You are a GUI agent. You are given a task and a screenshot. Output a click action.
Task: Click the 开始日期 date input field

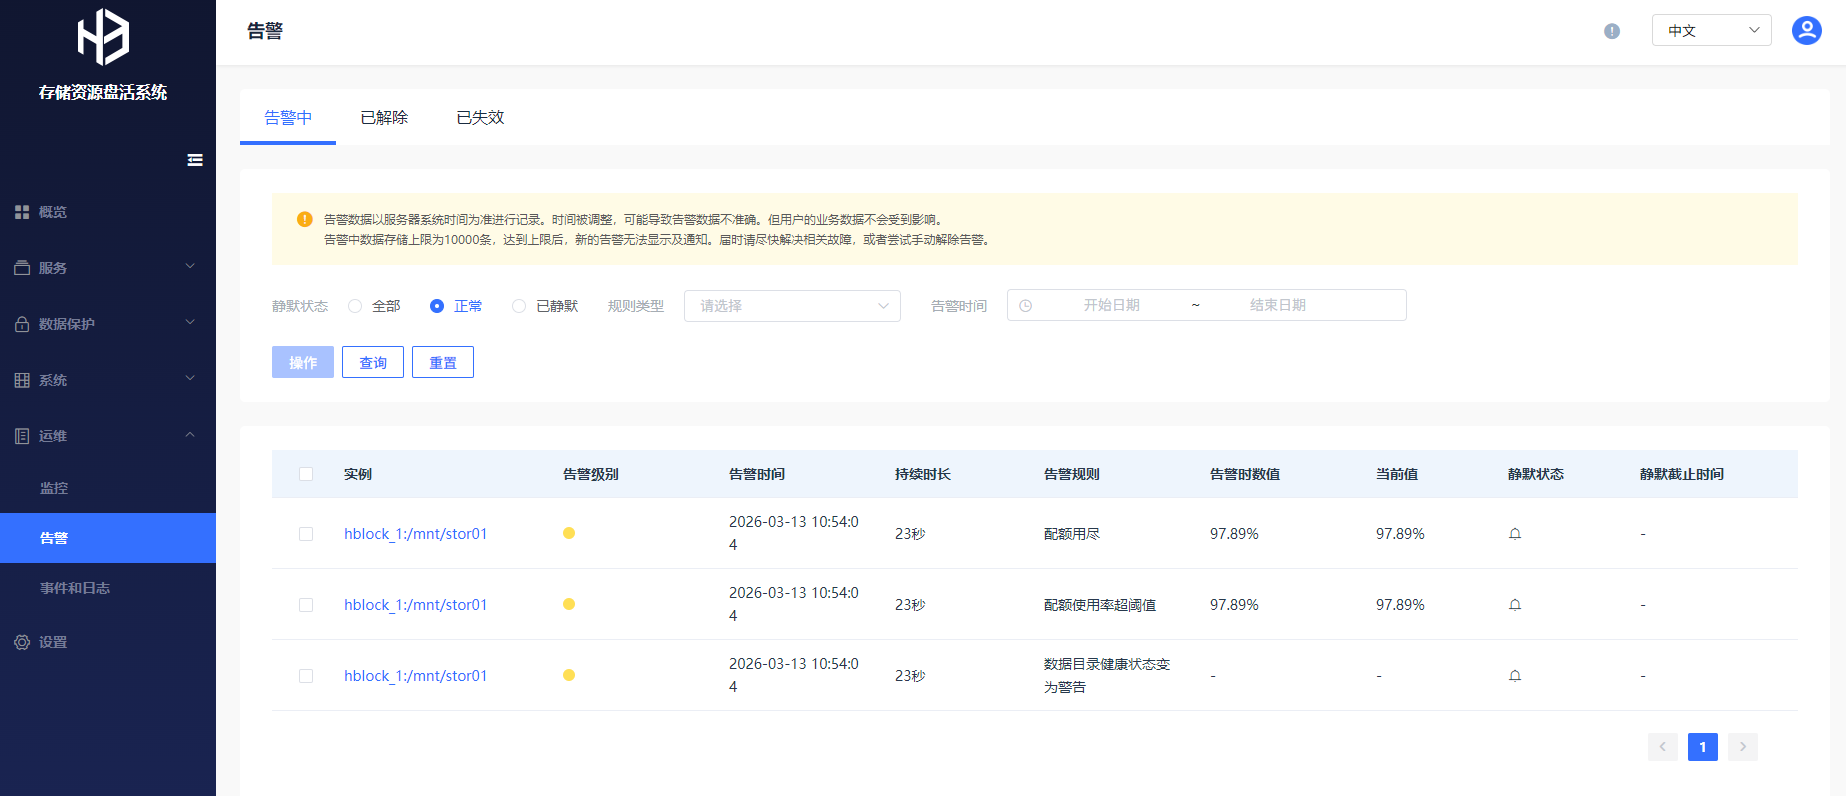click(x=1111, y=306)
